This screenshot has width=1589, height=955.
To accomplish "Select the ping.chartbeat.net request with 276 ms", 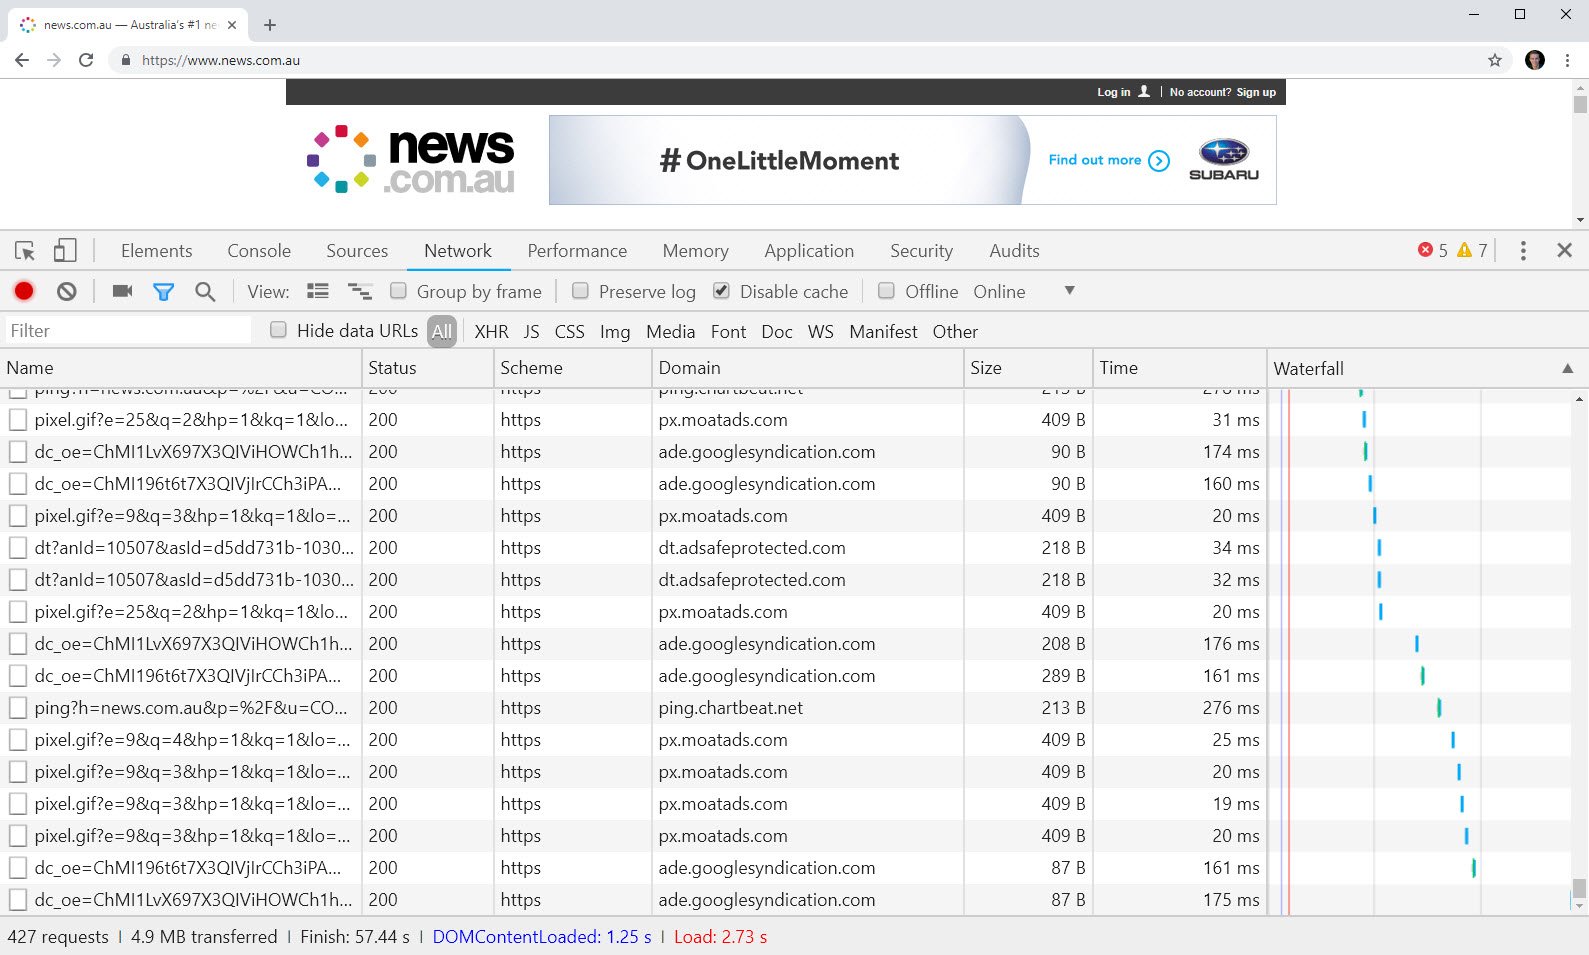I will pyautogui.click(x=785, y=708).
